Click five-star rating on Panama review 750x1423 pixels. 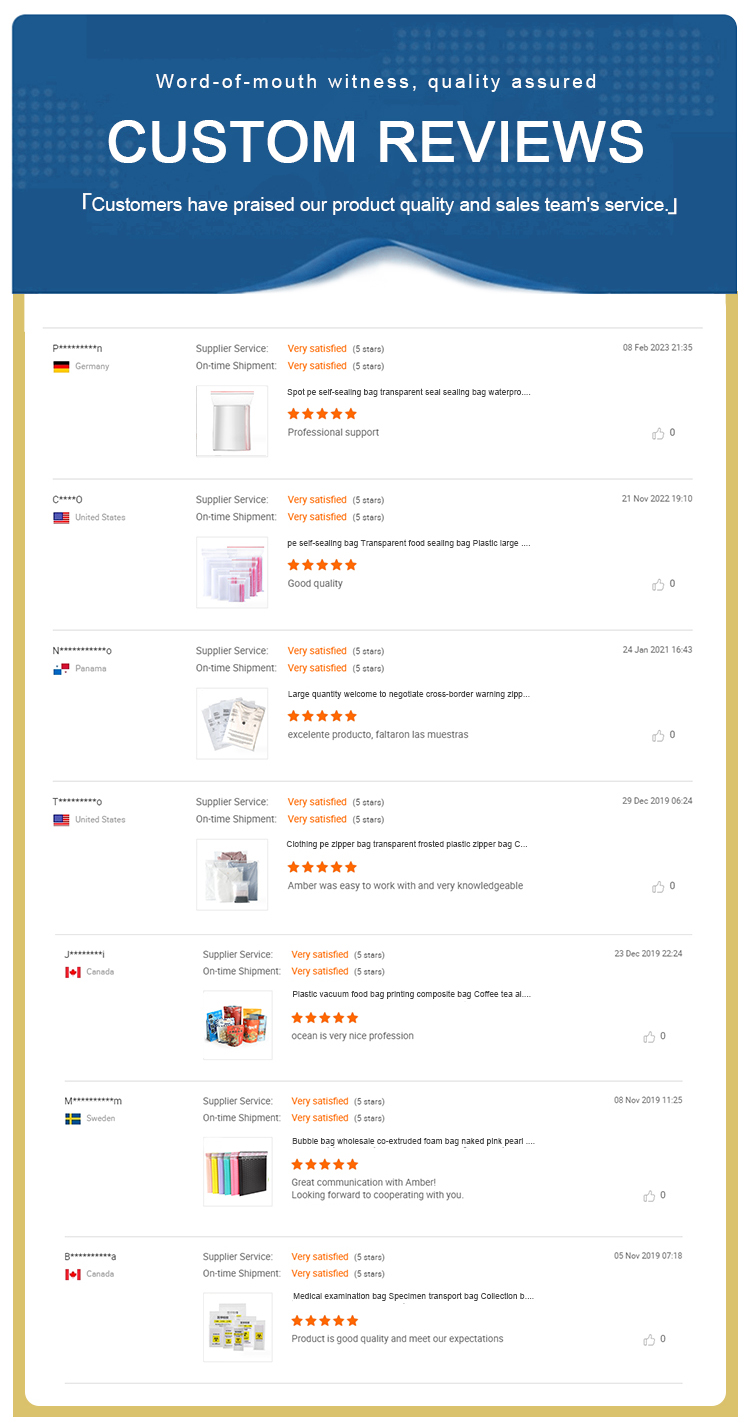[x=322, y=716]
